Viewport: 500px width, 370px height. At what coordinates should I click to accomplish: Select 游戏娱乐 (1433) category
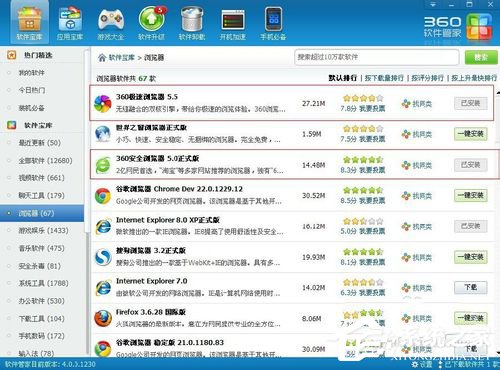click(x=43, y=230)
